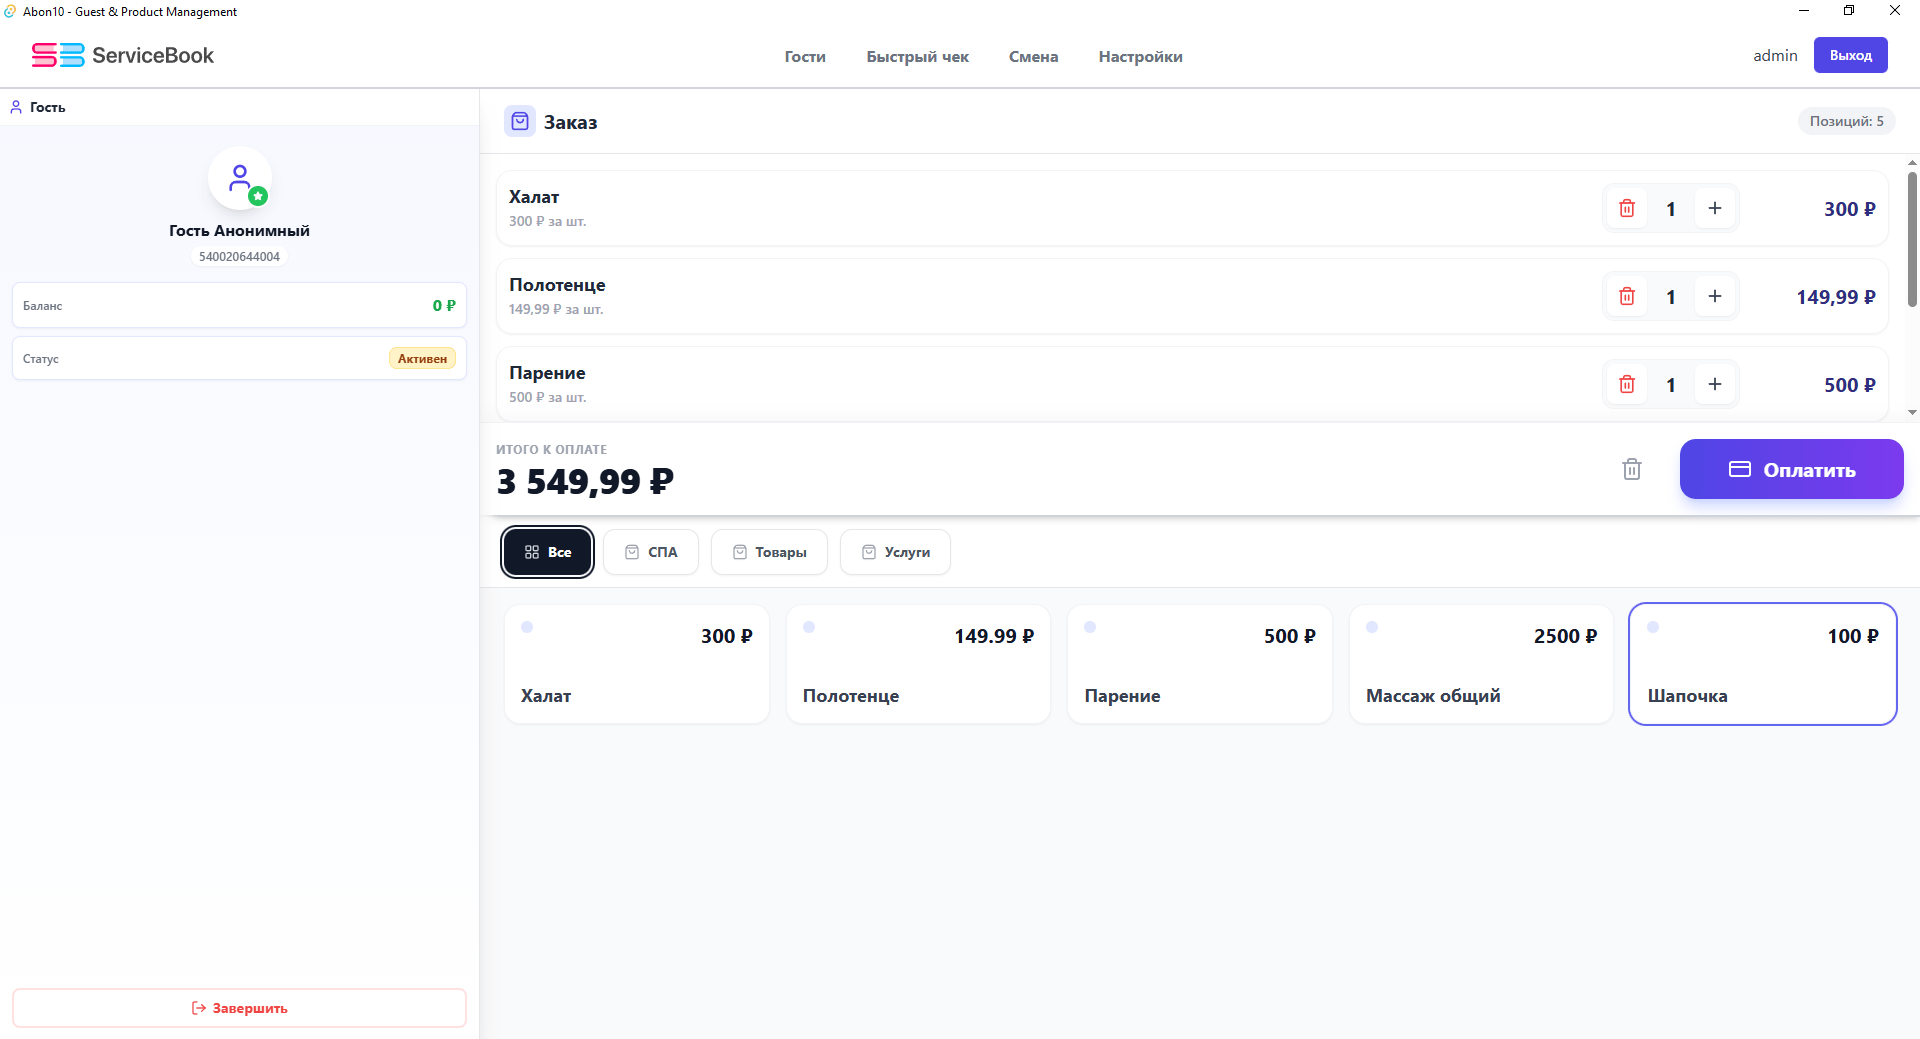Open the Настройки menu

[1141, 57]
